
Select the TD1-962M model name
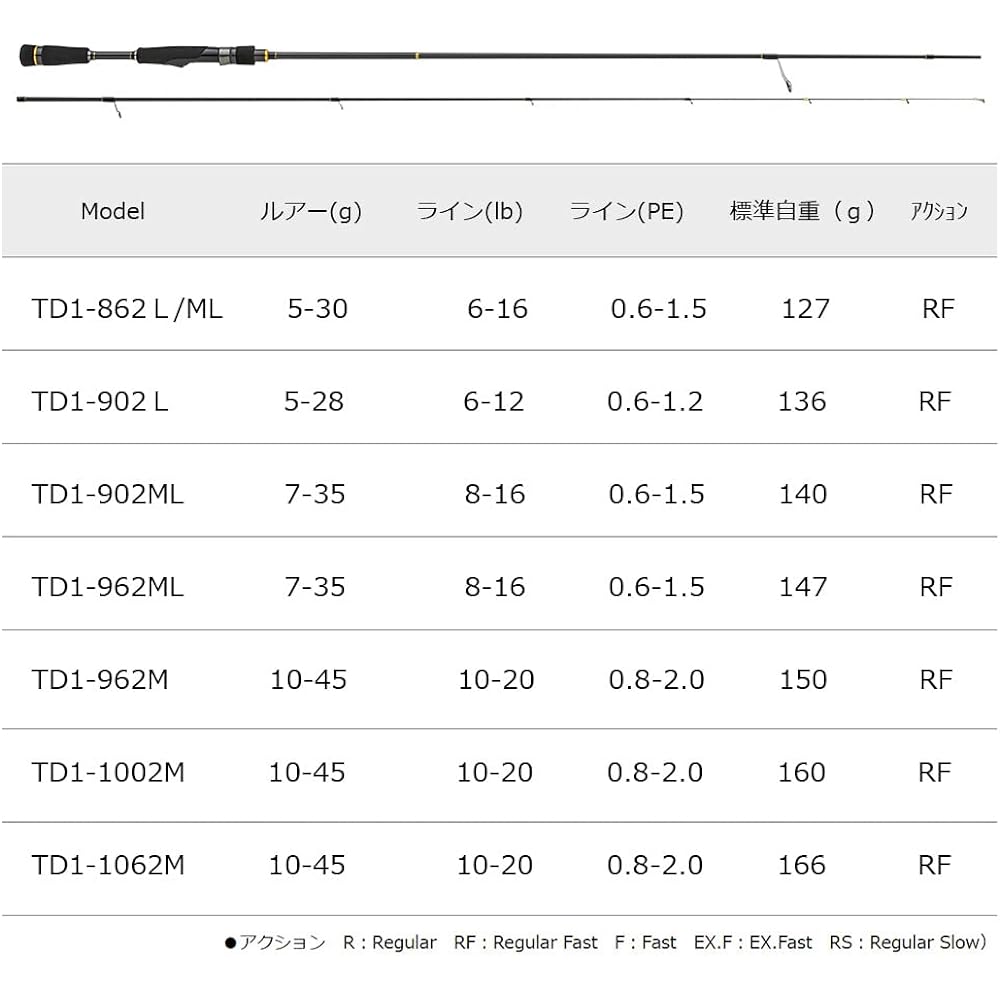(100, 680)
